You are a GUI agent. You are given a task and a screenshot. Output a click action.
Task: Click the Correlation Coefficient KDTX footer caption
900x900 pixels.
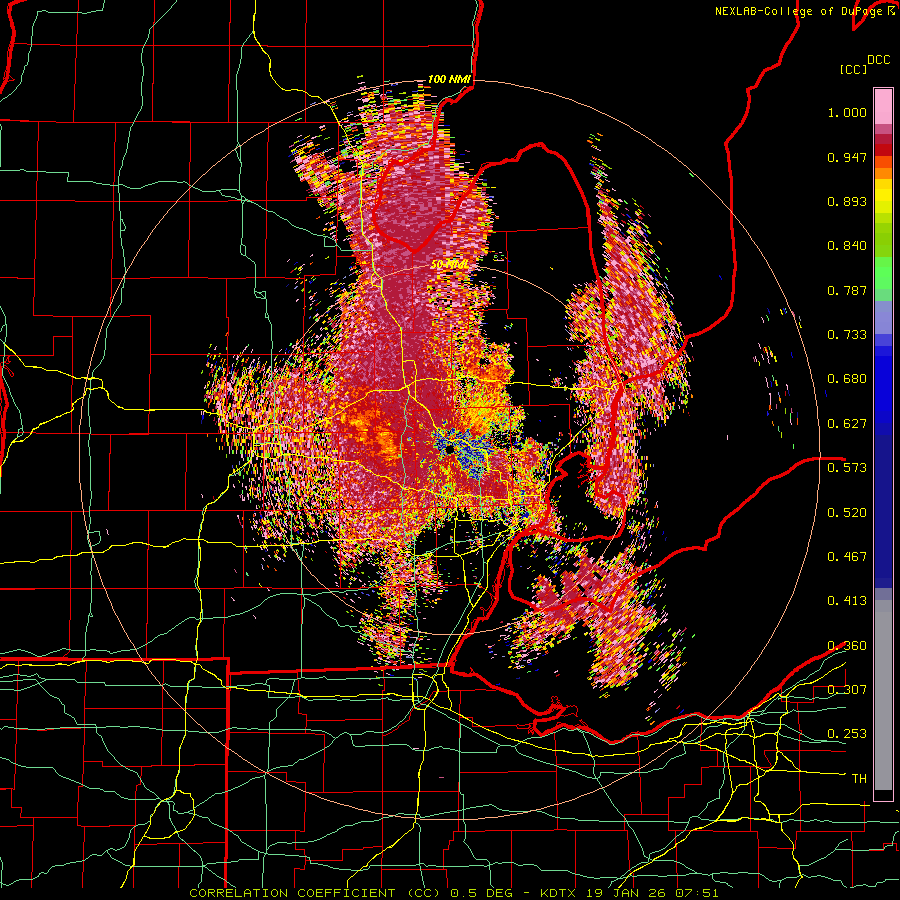(x=453, y=893)
